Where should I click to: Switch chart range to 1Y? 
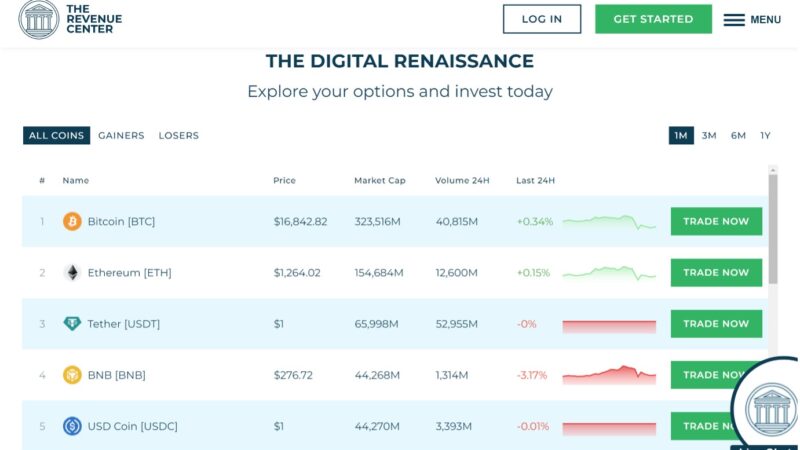coord(765,136)
